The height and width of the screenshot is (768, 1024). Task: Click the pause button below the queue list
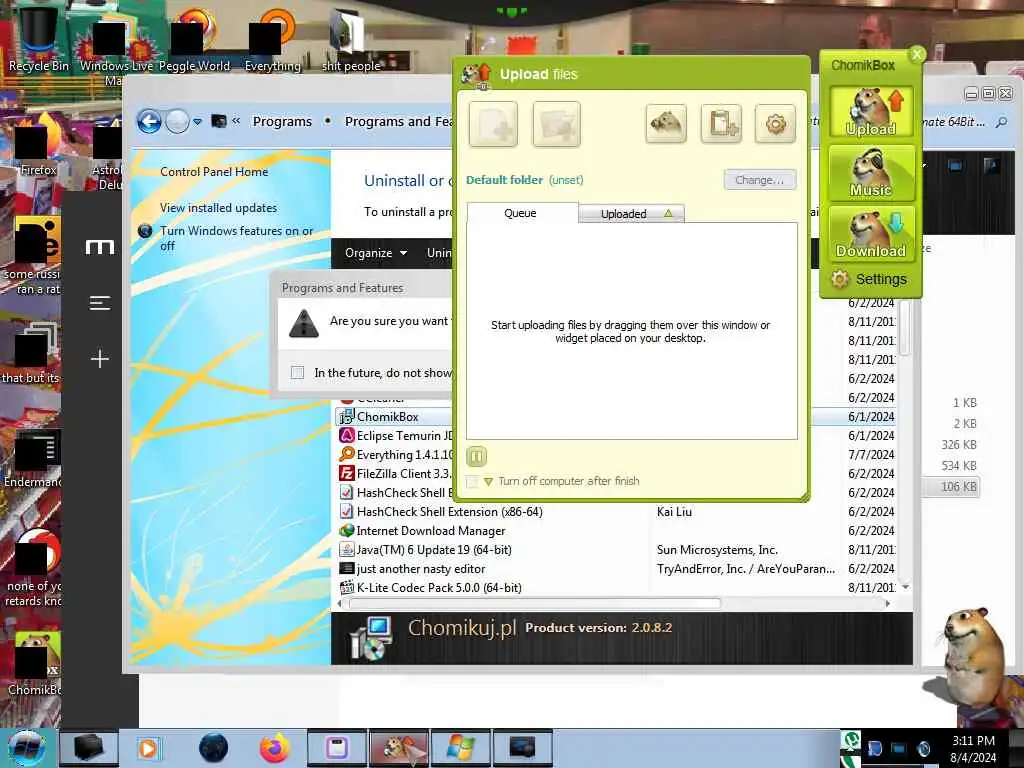coord(477,456)
